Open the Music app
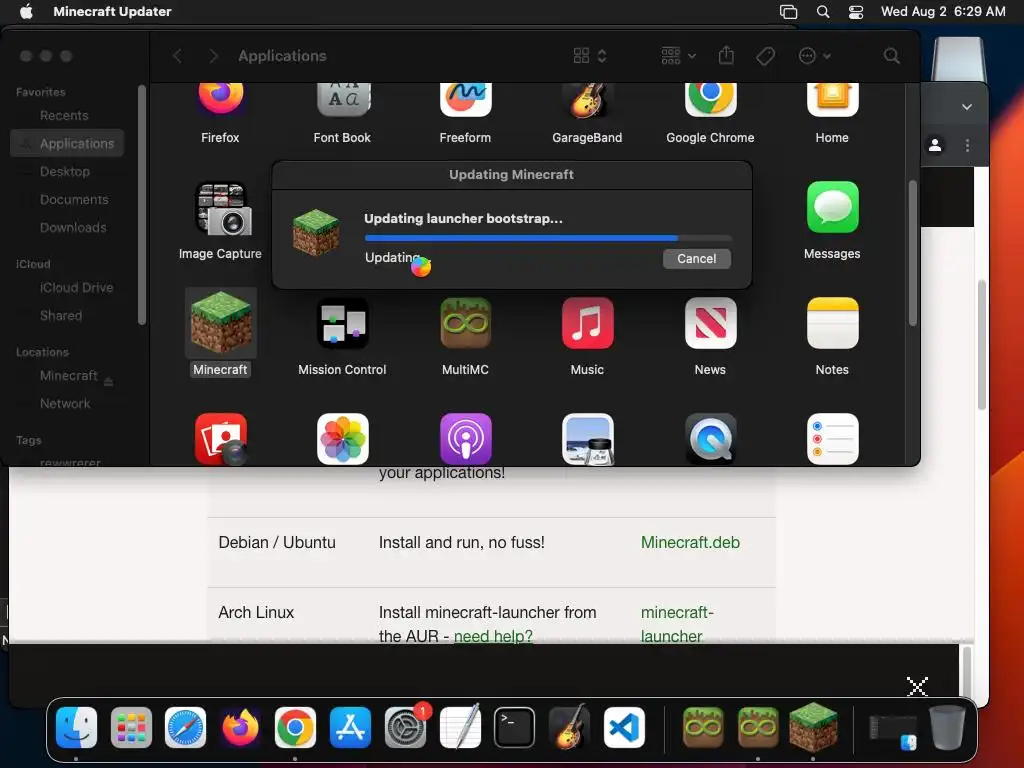Image resolution: width=1024 pixels, height=768 pixels. [x=587, y=323]
